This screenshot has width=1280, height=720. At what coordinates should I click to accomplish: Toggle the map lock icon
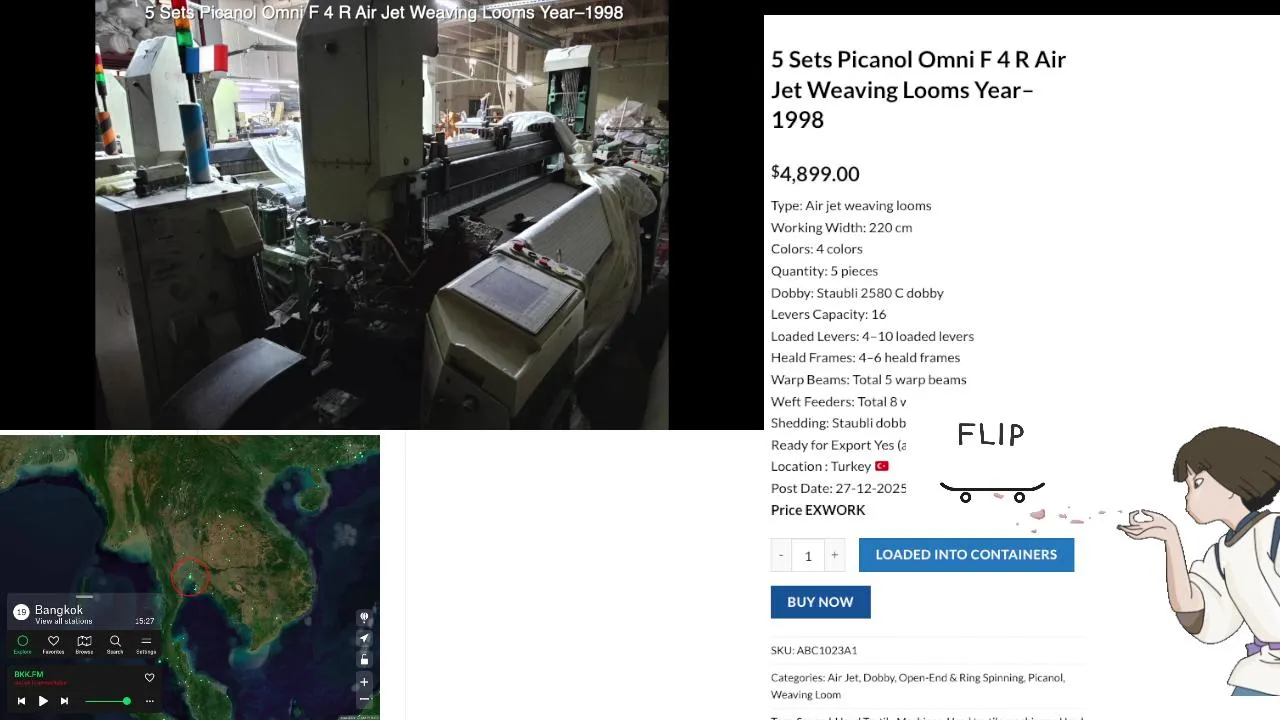point(364,659)
